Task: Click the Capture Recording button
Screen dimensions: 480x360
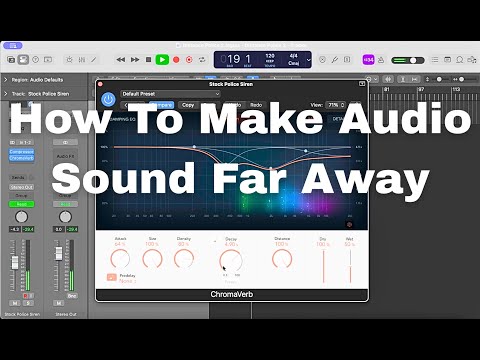Action: tap(189, 60)
